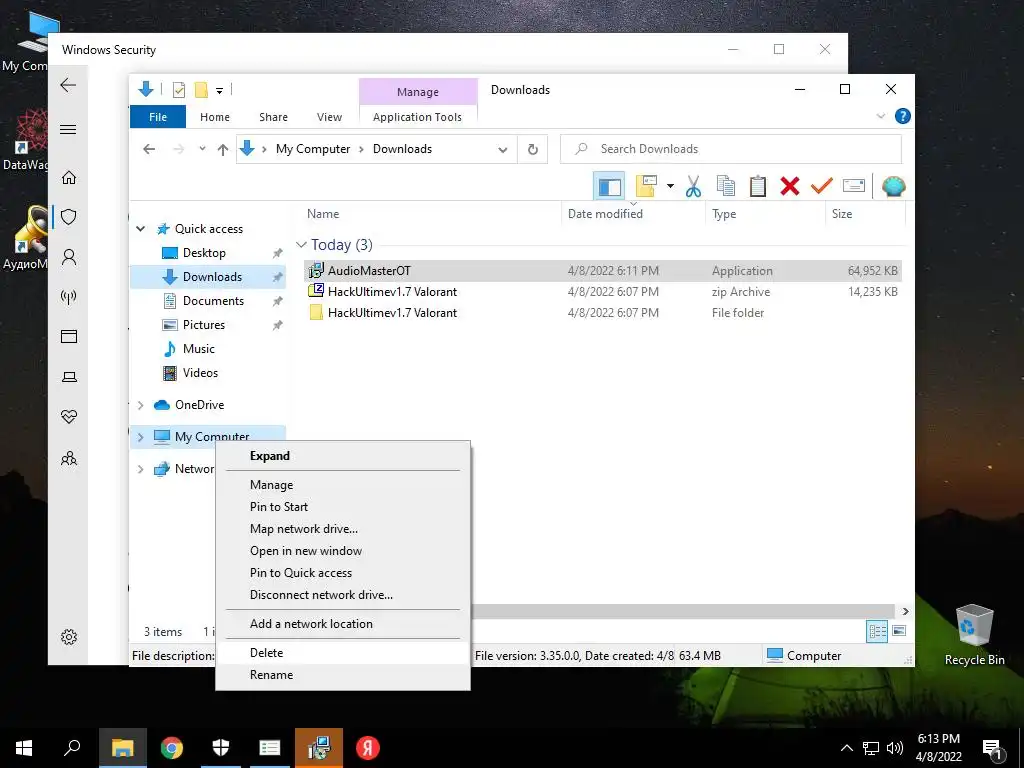Select Add a network location entry
The height and width of the screenshot is (768, 1024).
pyautogui.click(x=343, y=624)
